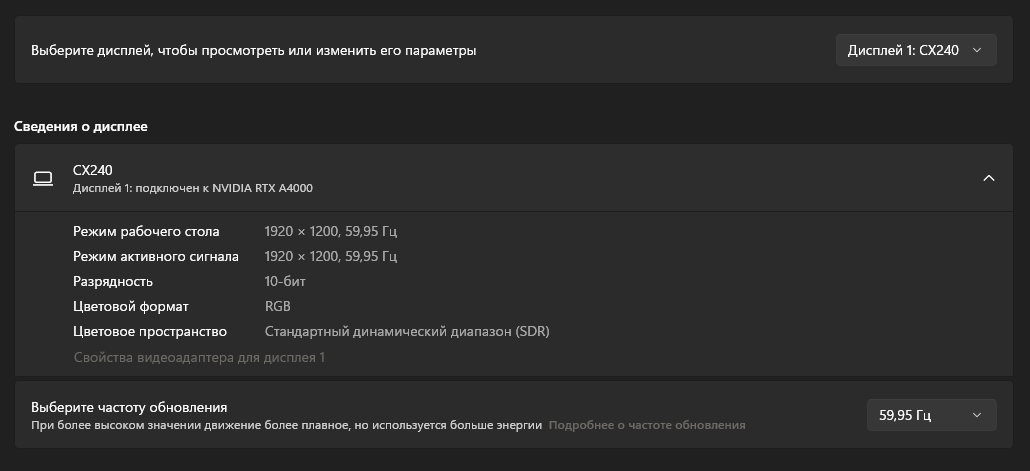Viewport: 1030px width, 471px height.
Task: Open the "Дисплей 1: CX240" display selector
Action: (x=915, y=50)
